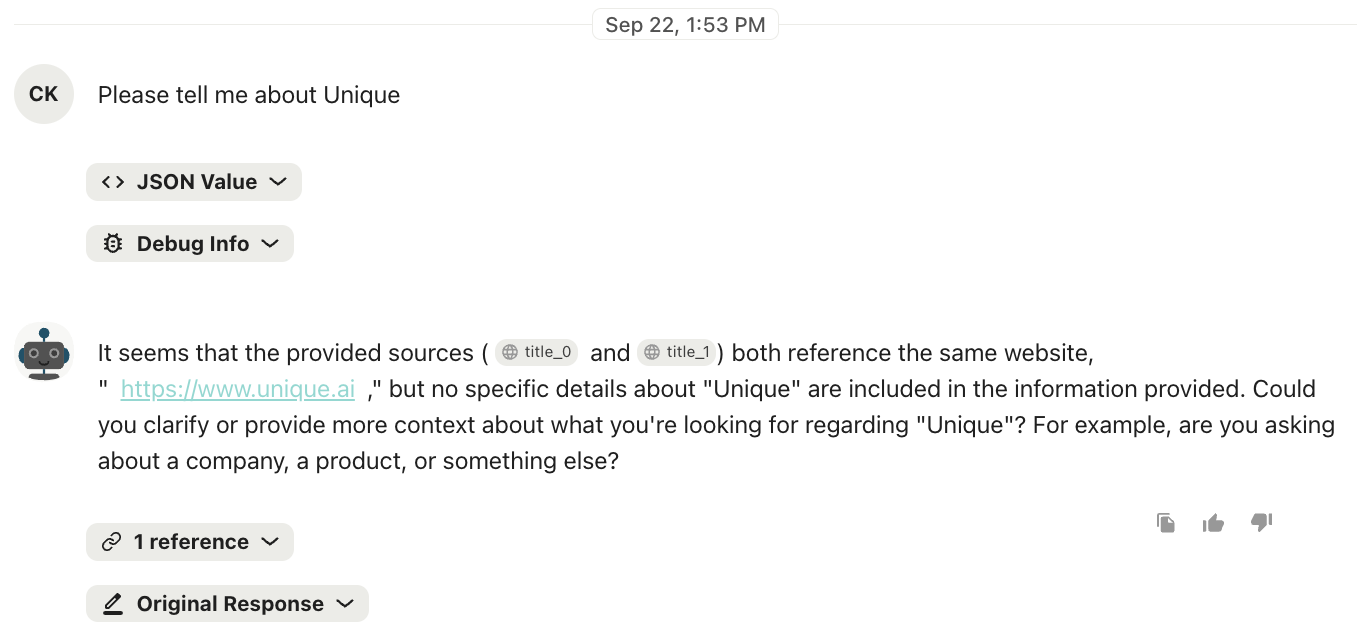Click the code brackets icon on JSON Value
This screenshot has height=638, width=1357.
tap(113, 182)
